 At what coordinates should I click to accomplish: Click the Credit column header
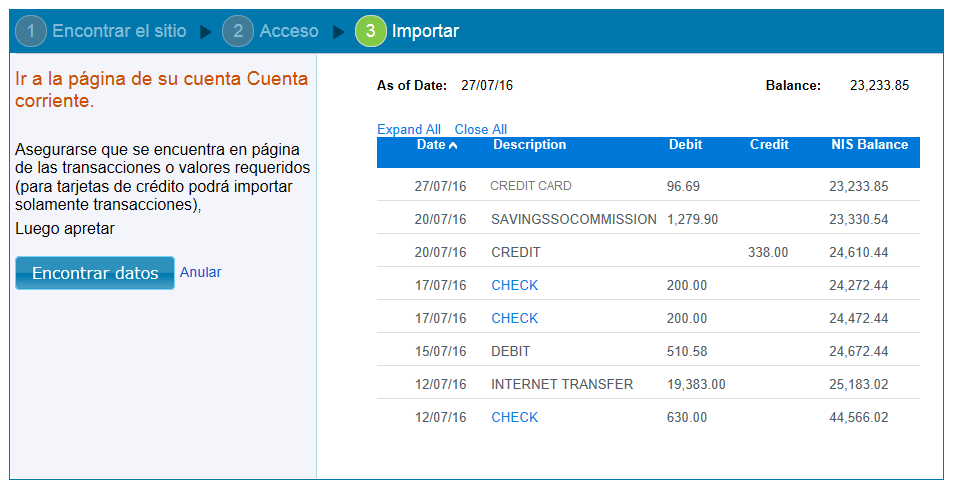coord(769,145)
